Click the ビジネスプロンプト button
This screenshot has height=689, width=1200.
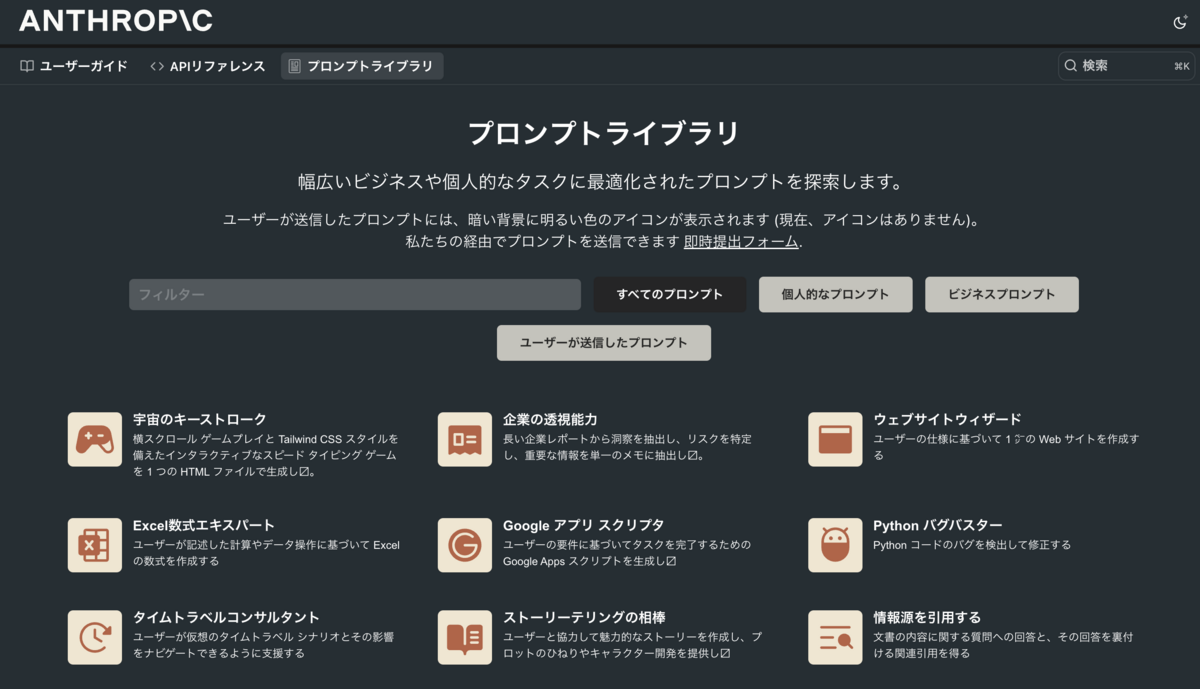pyautogui.click(x=1001, y=294)
